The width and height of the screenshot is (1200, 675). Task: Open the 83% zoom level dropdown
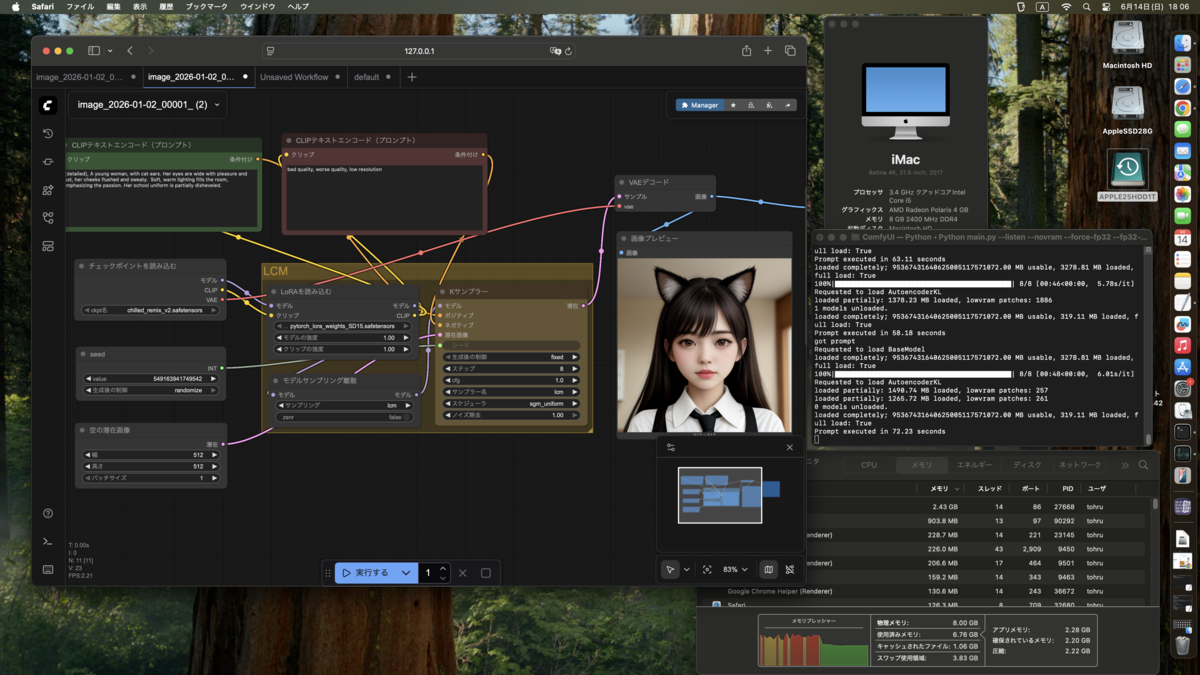point(735,569)
